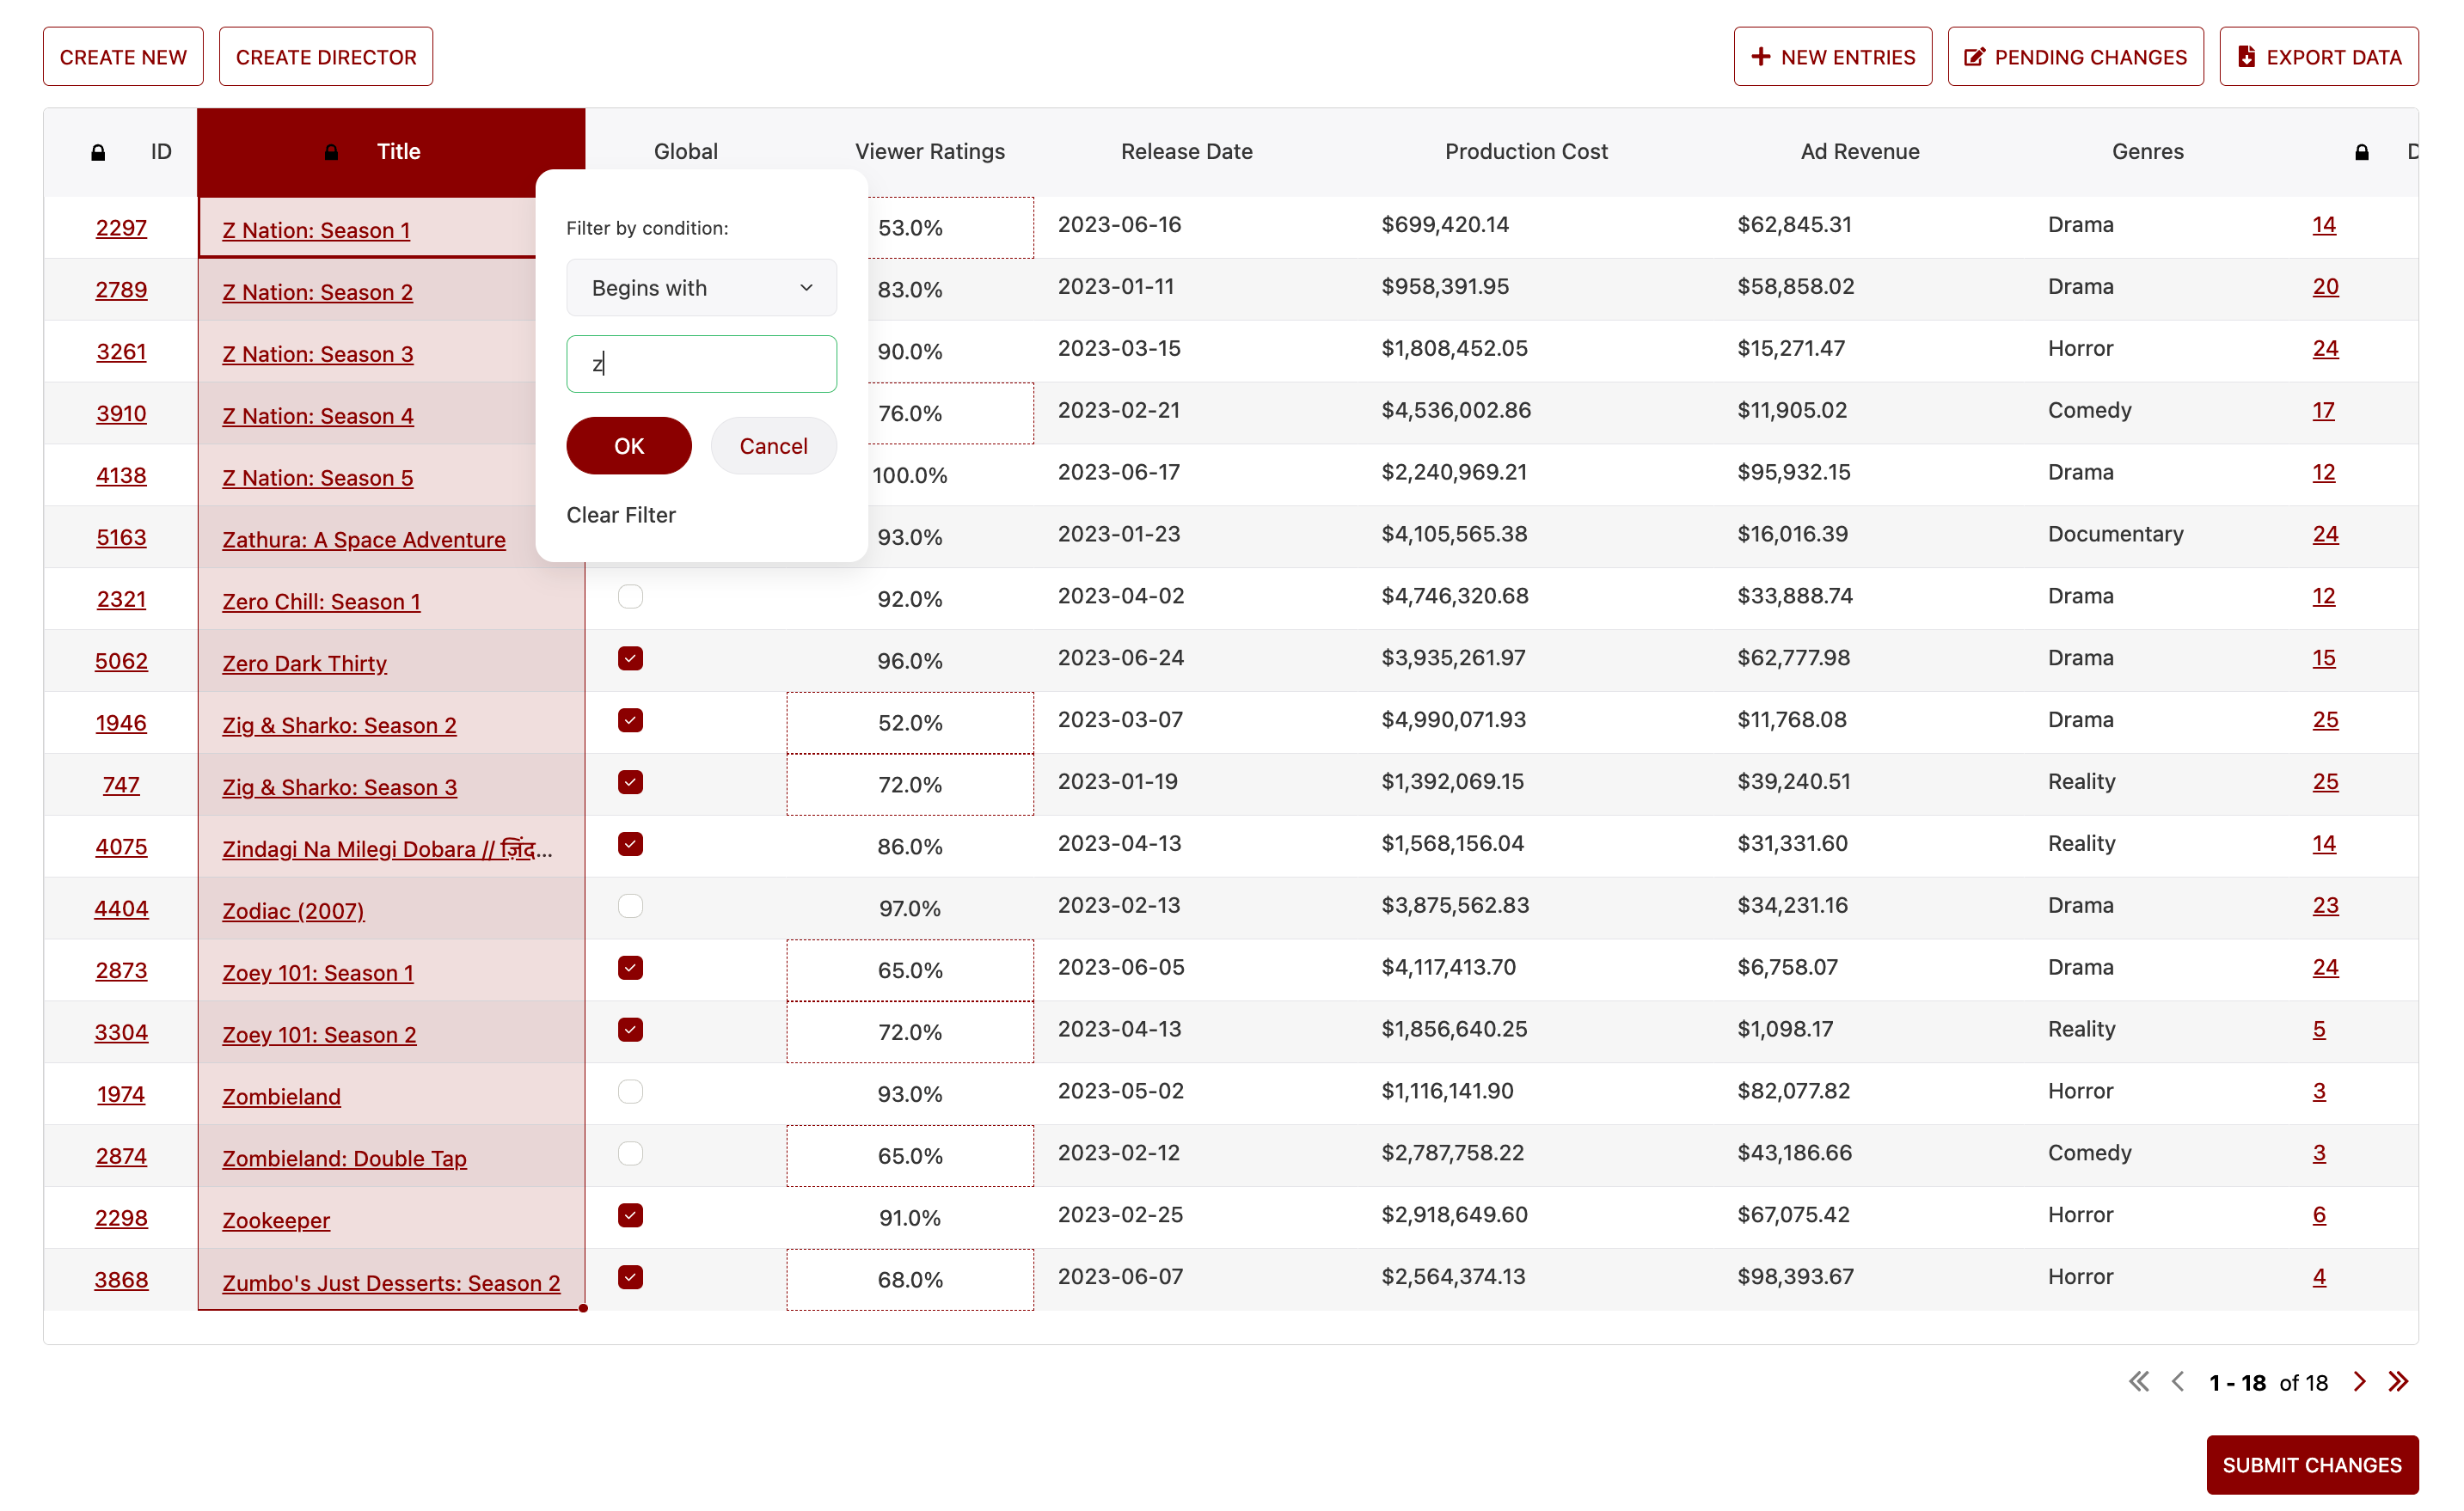
Task: Click production cost $699,420.14
Action: tap(1445, 225)
